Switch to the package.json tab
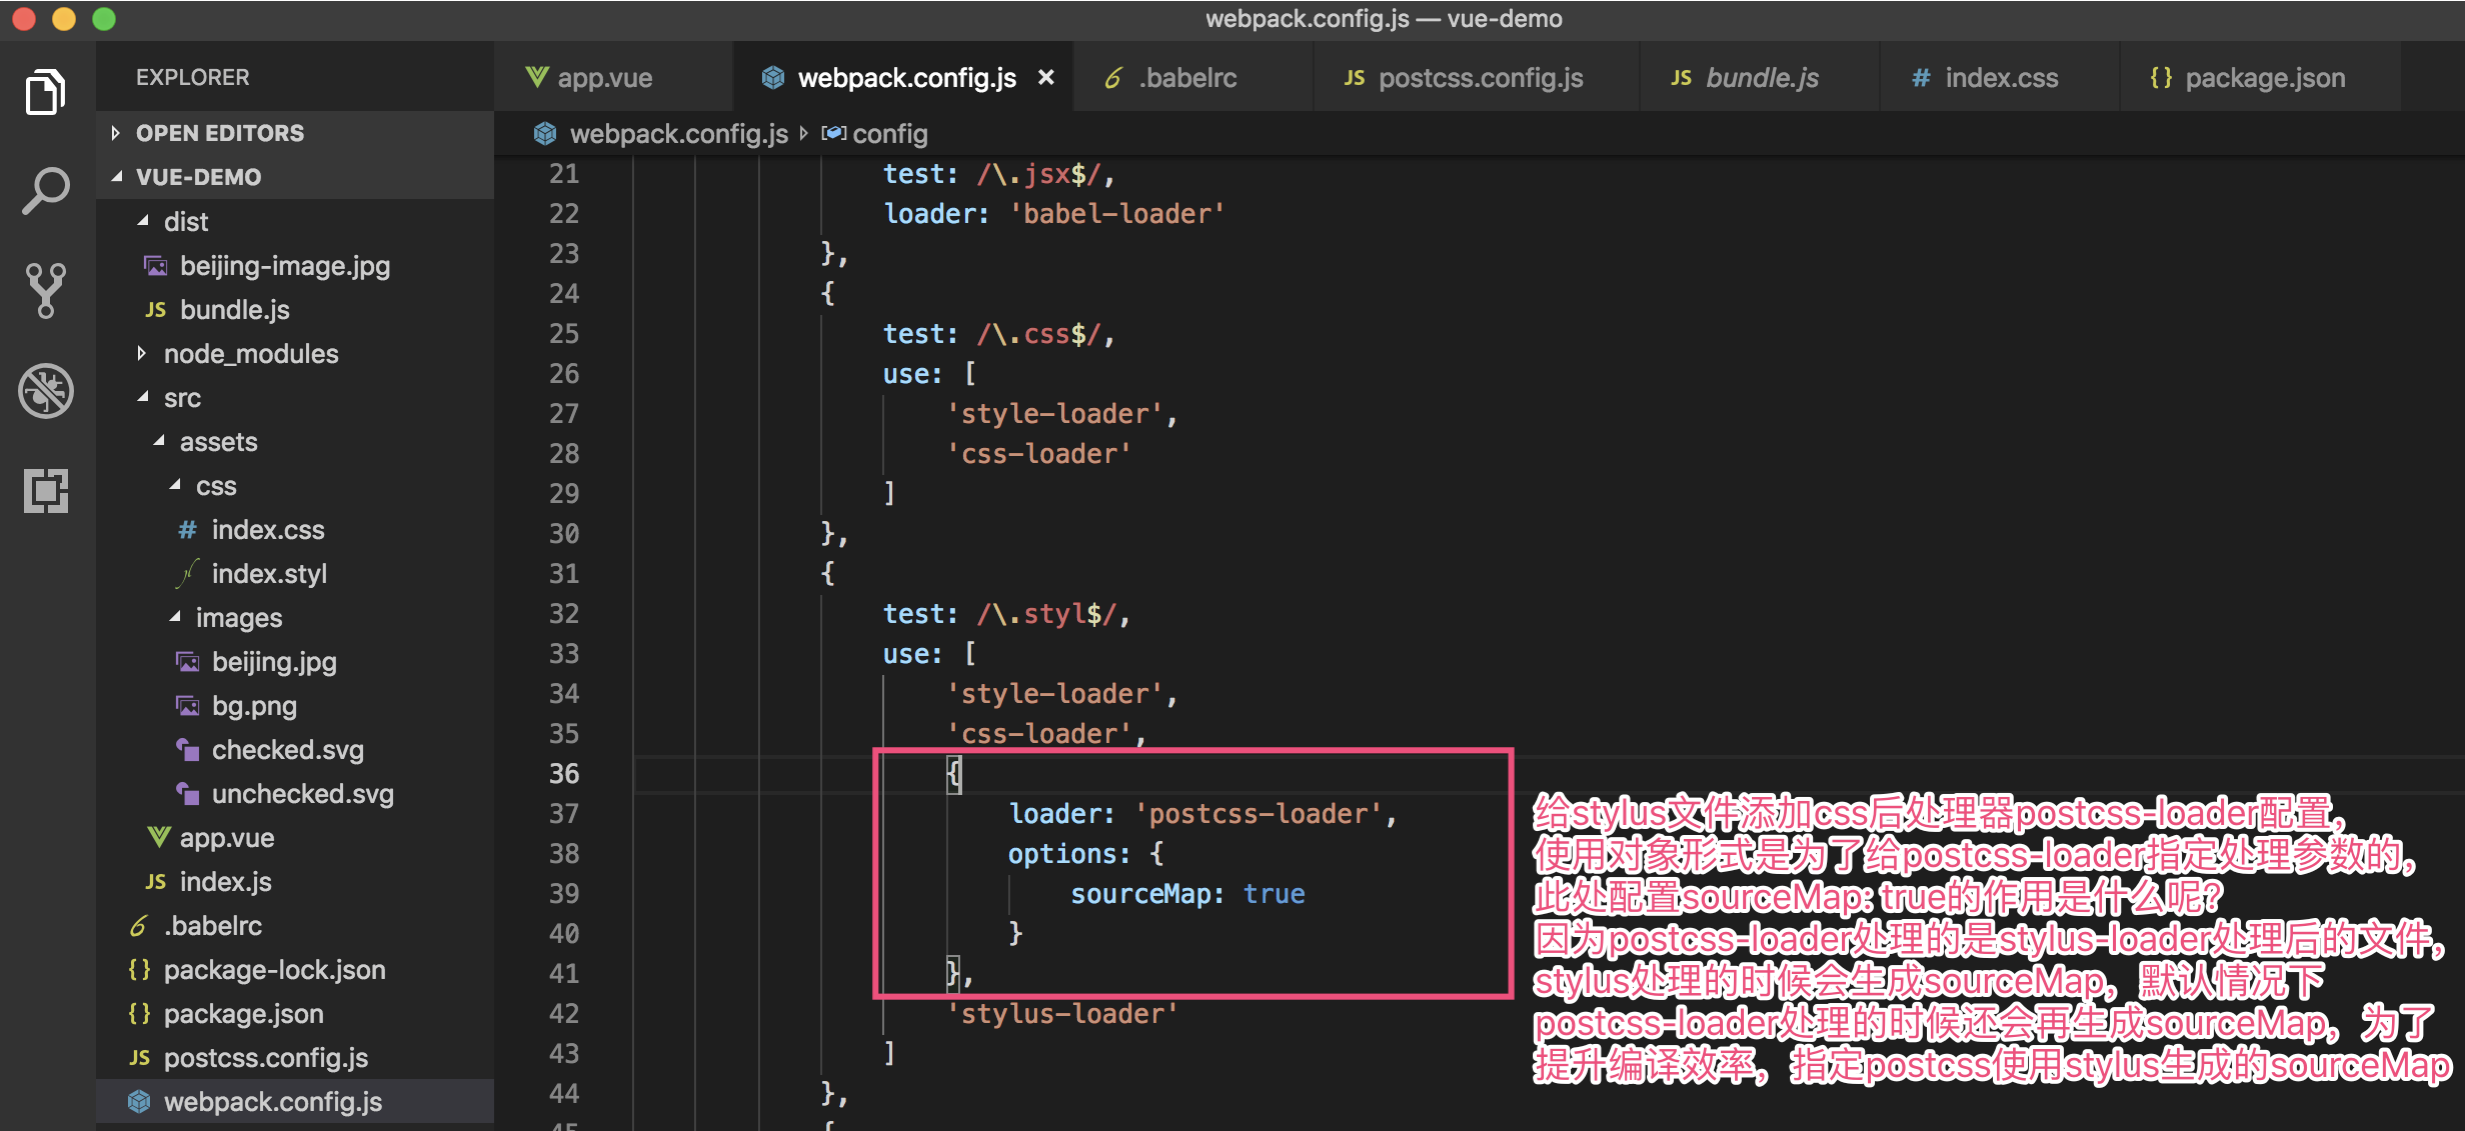The height and width of the screenshot is (1131, 2465). 2264,78
